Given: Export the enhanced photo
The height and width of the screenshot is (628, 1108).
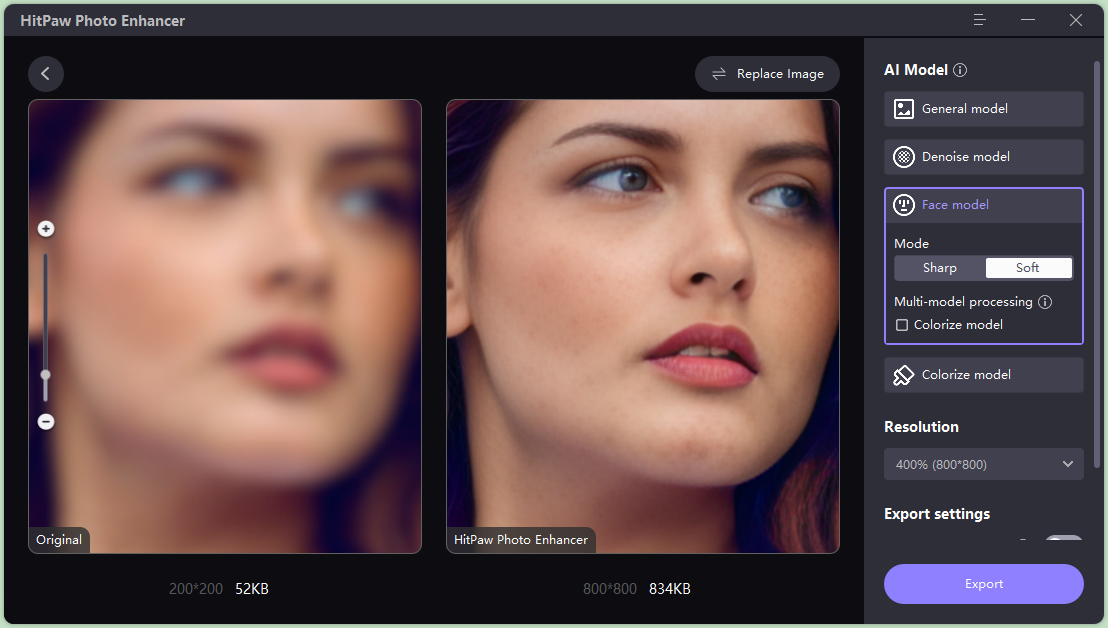Looking at the screenshot, I should 984,583.
